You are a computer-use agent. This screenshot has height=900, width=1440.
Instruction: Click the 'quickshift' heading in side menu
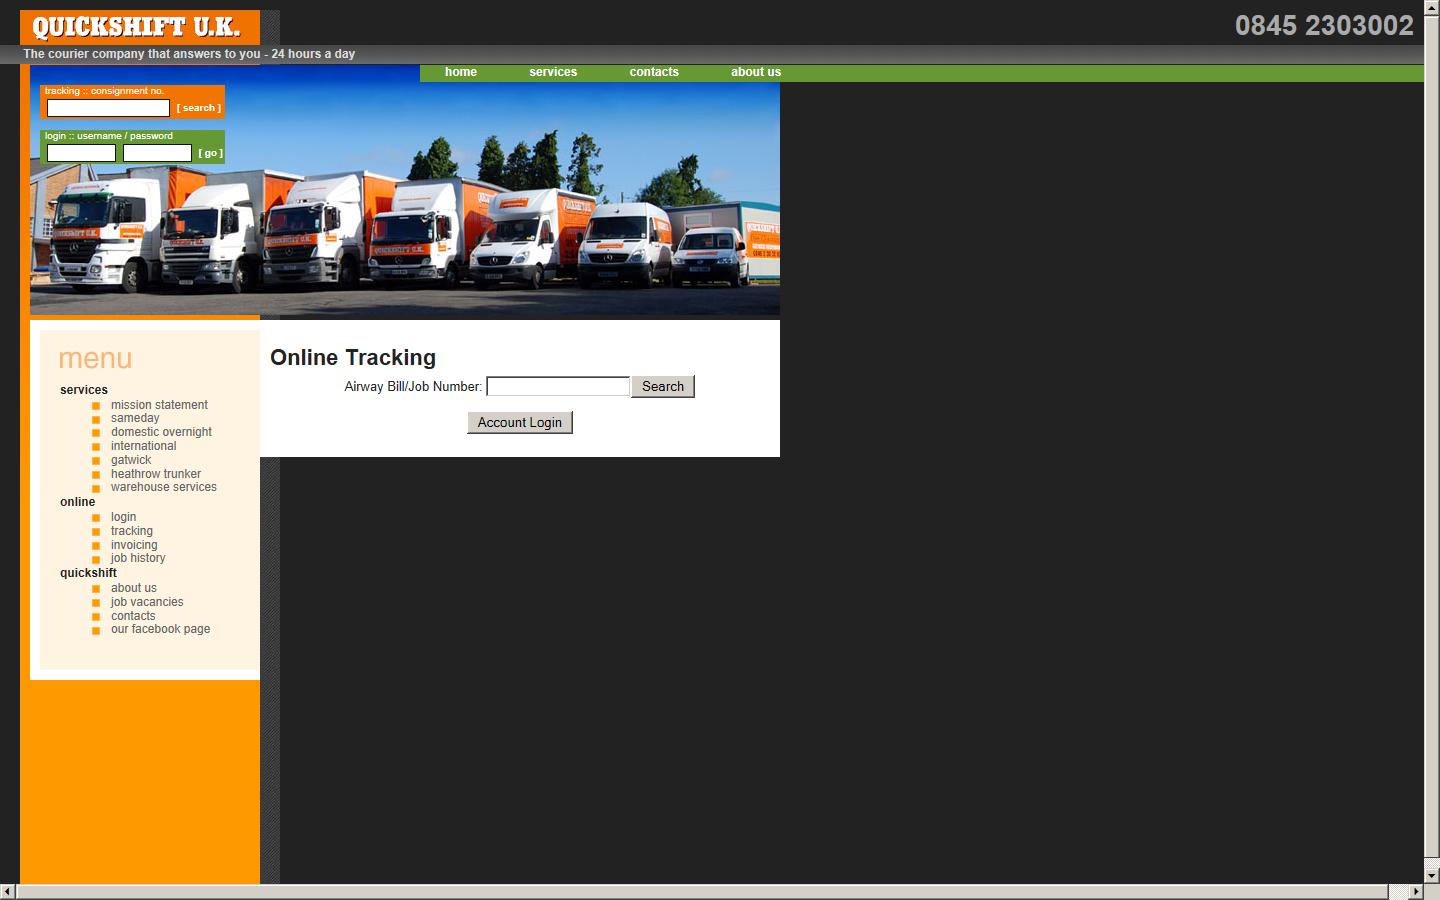[88, 573]
